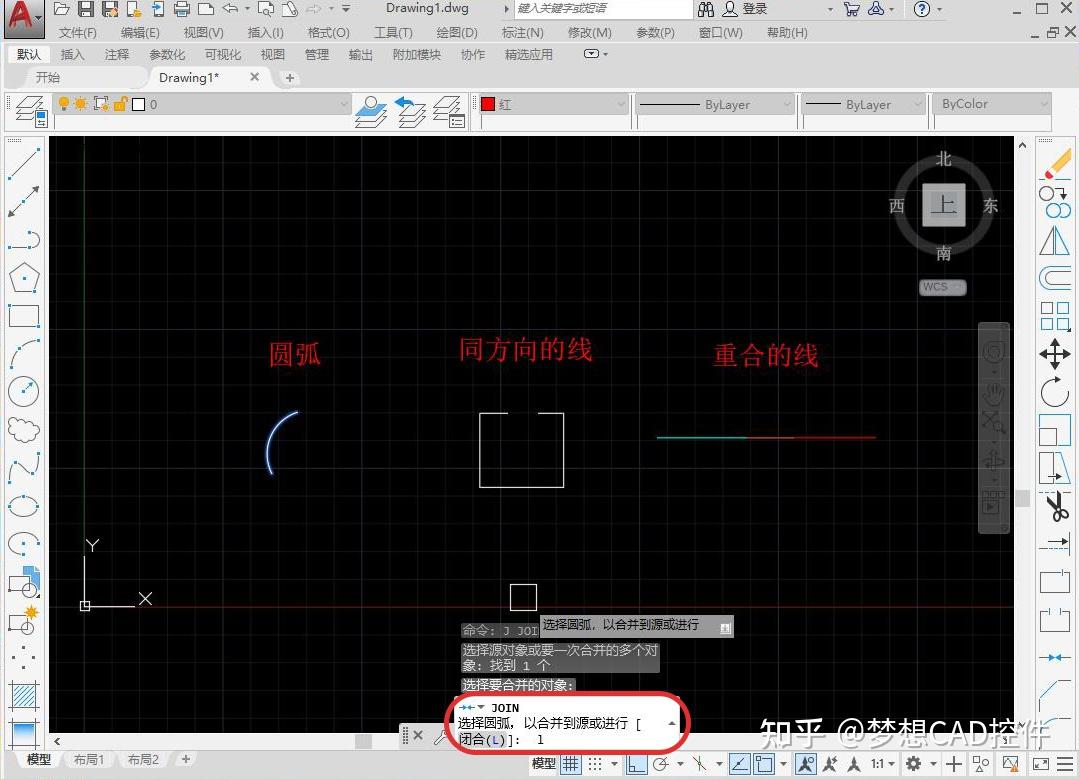Open the red color dropdown
Image resolution: width=1079 pixels, height=779 pixels.
[555, 105]
